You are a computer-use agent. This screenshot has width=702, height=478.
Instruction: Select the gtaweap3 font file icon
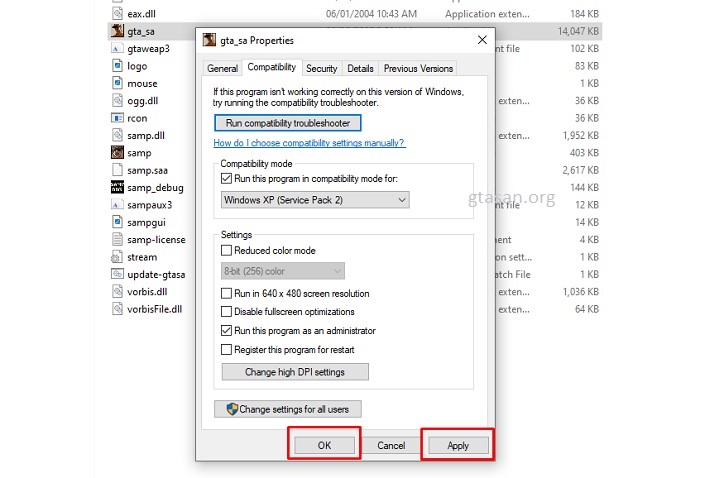coord(117,48)
